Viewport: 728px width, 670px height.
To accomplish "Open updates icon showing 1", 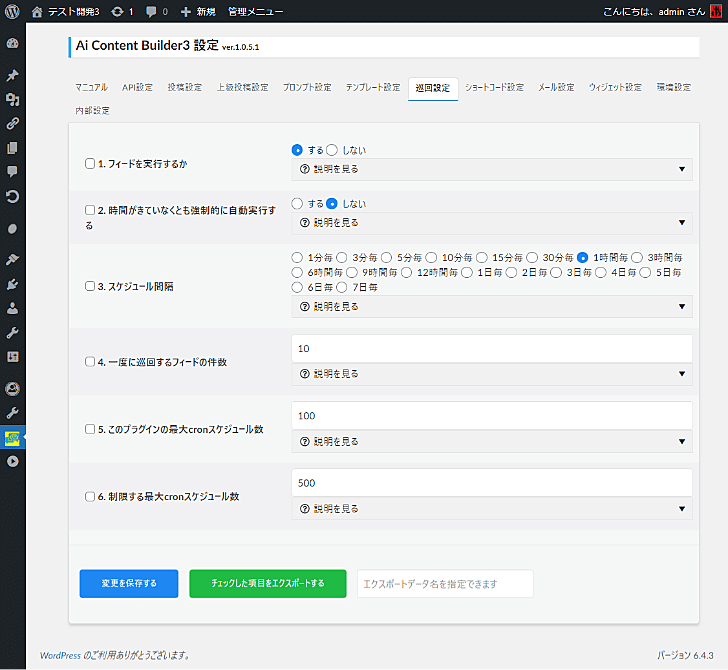I will 122,12.
